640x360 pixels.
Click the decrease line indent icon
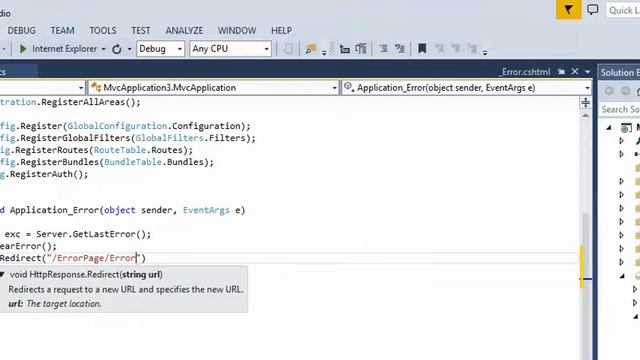pyautogui.click(x=345, y=49)
